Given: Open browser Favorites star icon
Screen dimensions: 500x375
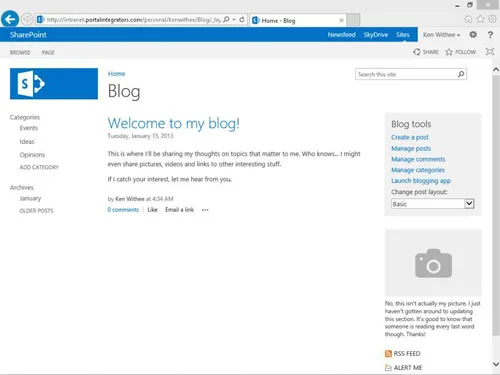Looking at the screenshot, I should click(x=480, y=19).
